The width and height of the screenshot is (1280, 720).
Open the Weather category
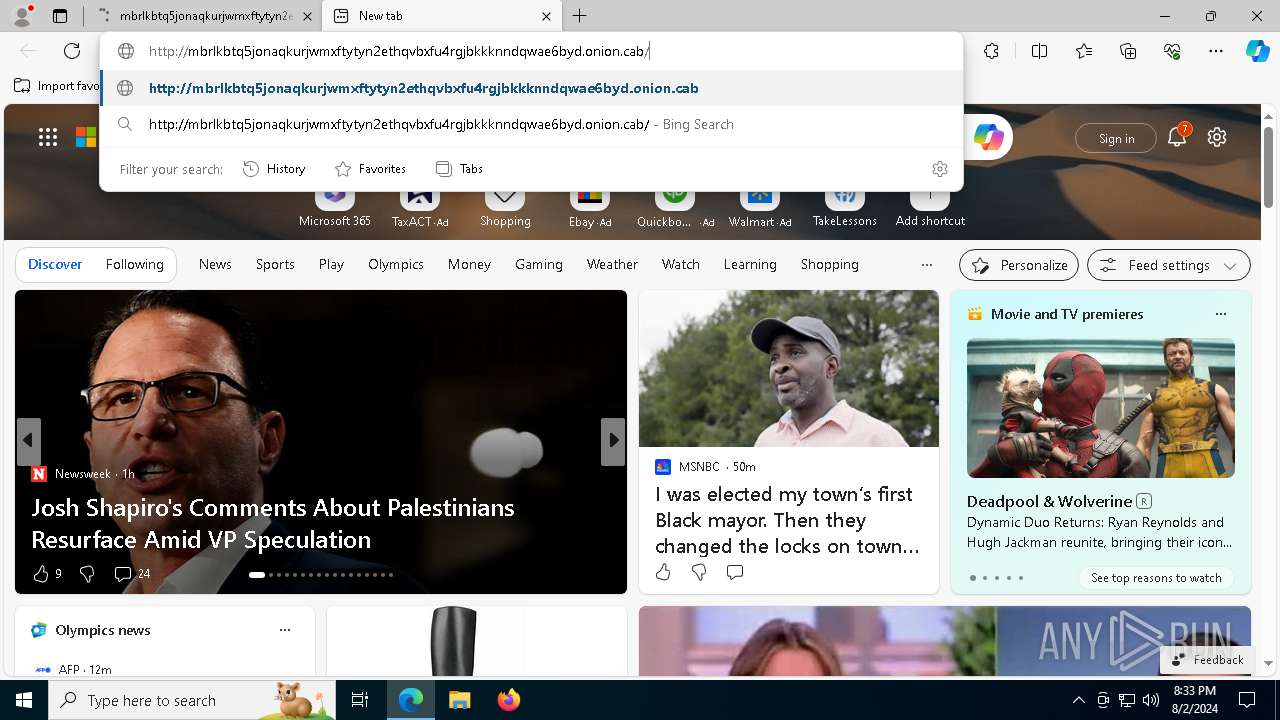(x=612, y=265)
